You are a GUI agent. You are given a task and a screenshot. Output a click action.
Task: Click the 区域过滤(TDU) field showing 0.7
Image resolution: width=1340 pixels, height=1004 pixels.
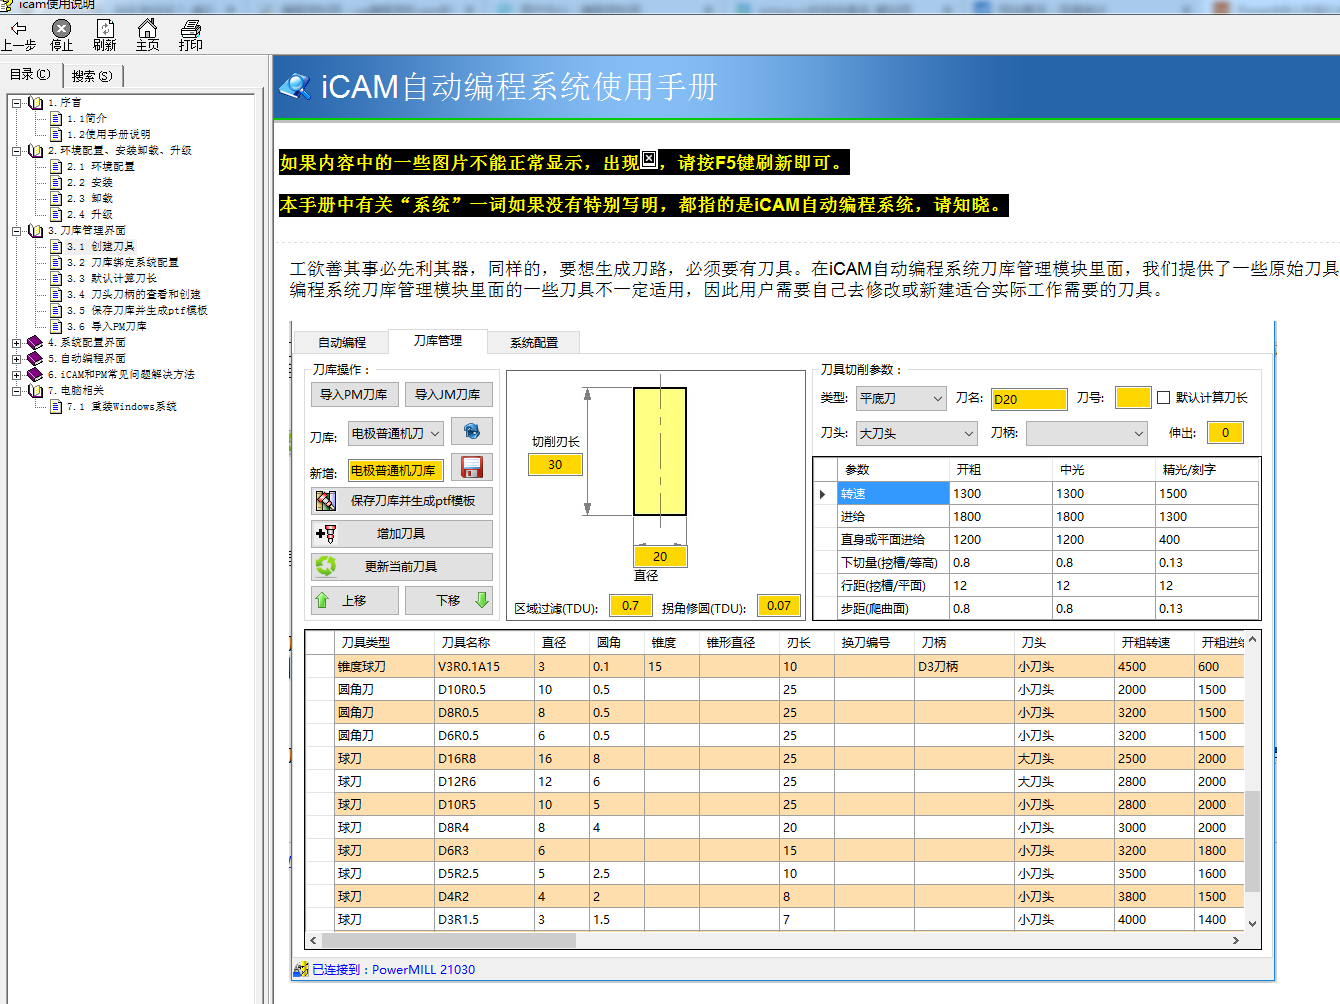point(630,605)
